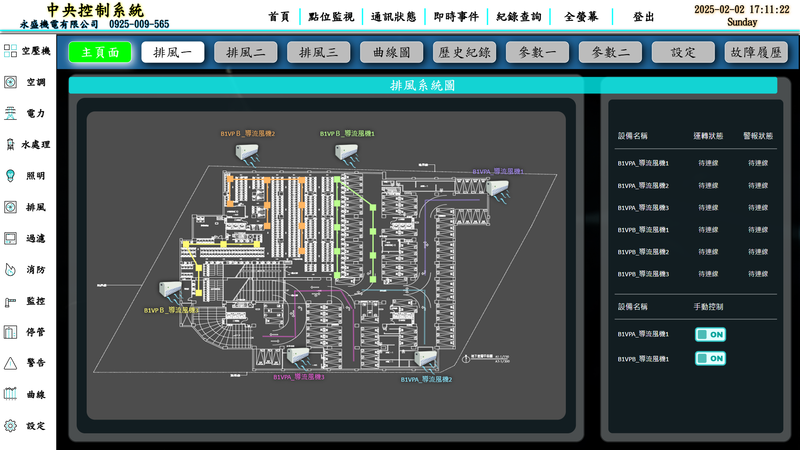Open the 電力 power tower icon
Screen dimensions: 800x450
(10, 113)
